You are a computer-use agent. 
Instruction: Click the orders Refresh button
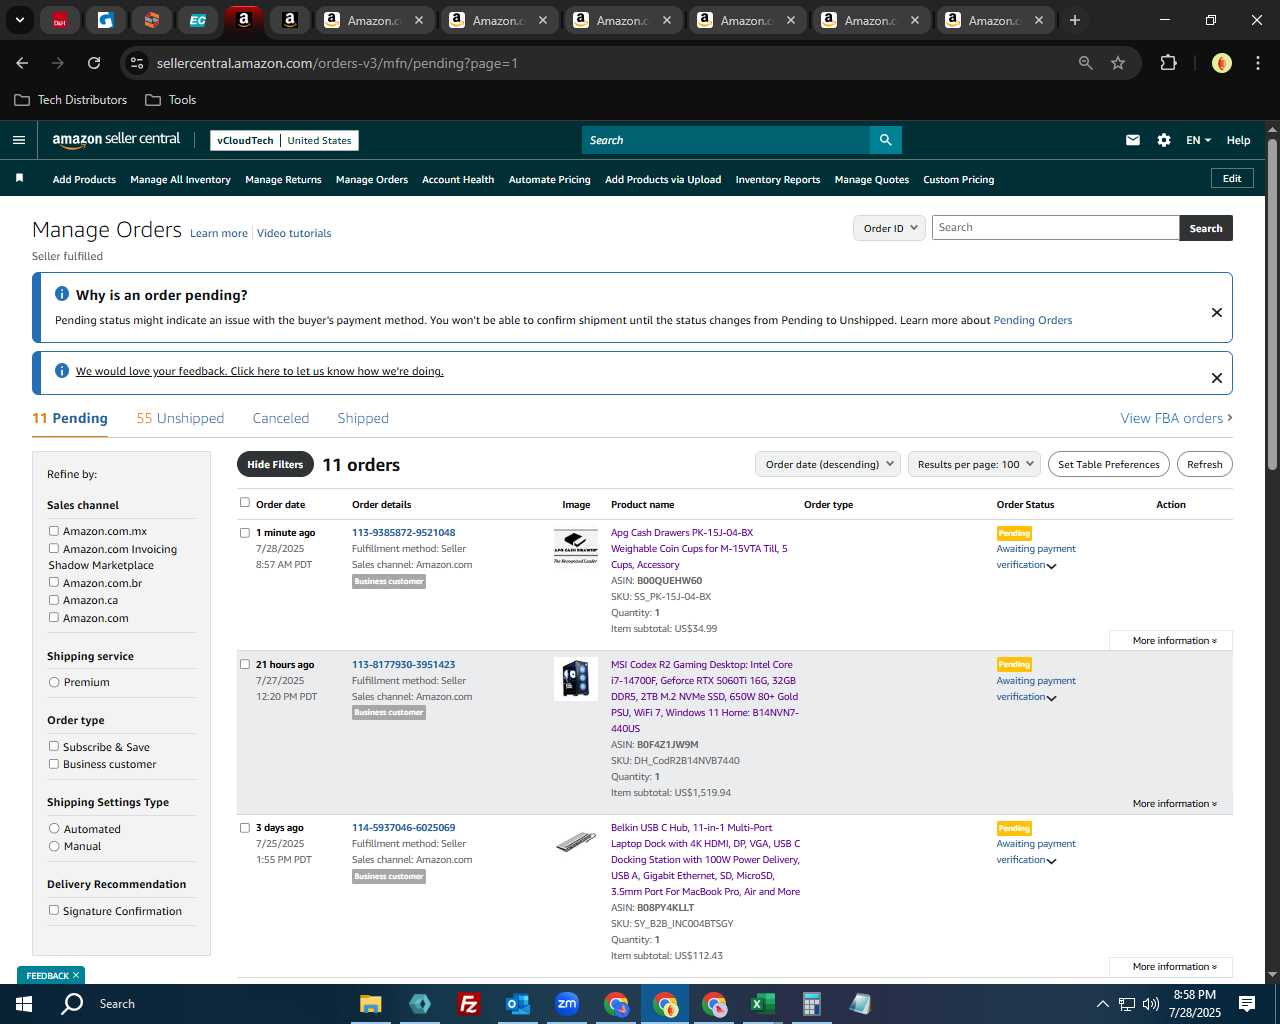tap(1204, 464)
